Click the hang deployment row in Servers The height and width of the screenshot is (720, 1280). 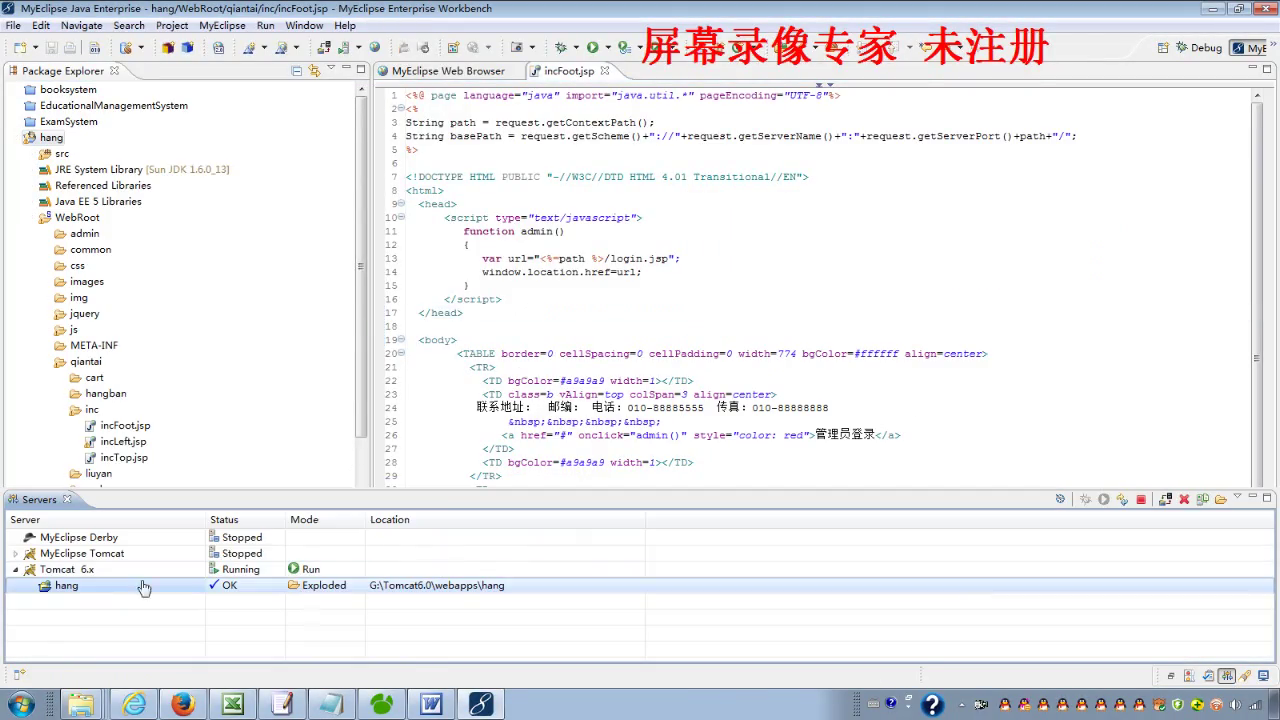click(640, 585)
